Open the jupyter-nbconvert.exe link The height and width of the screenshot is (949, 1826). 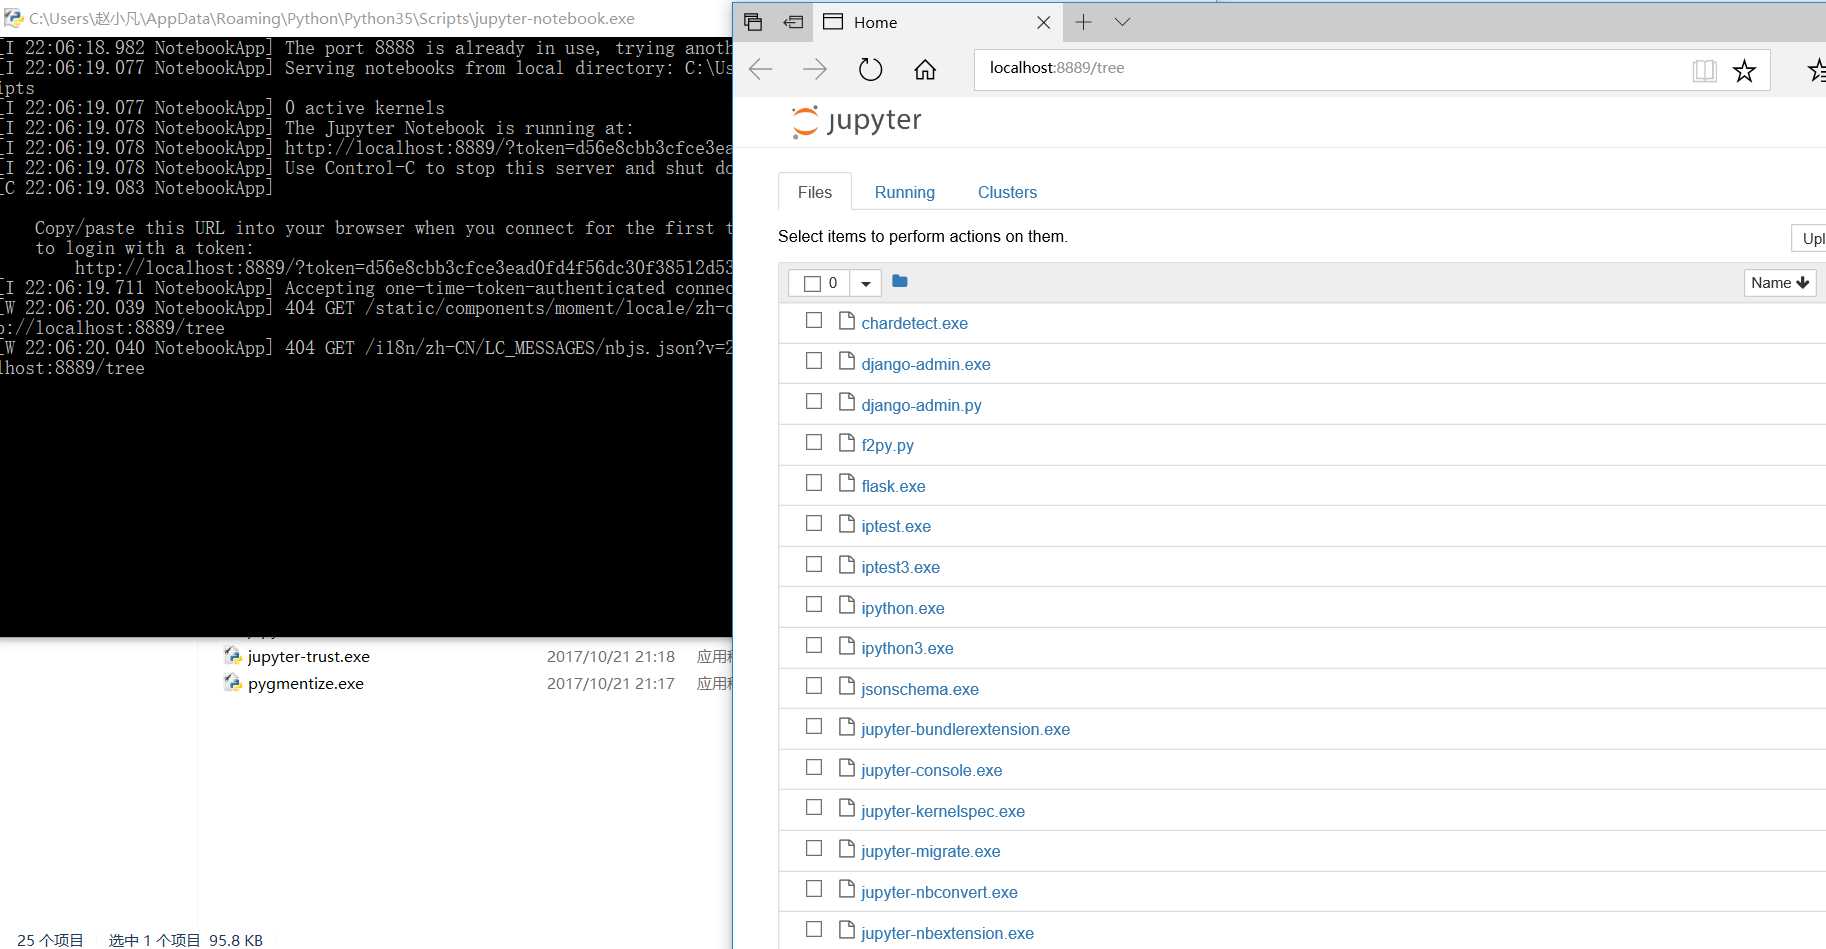[939, 892]
